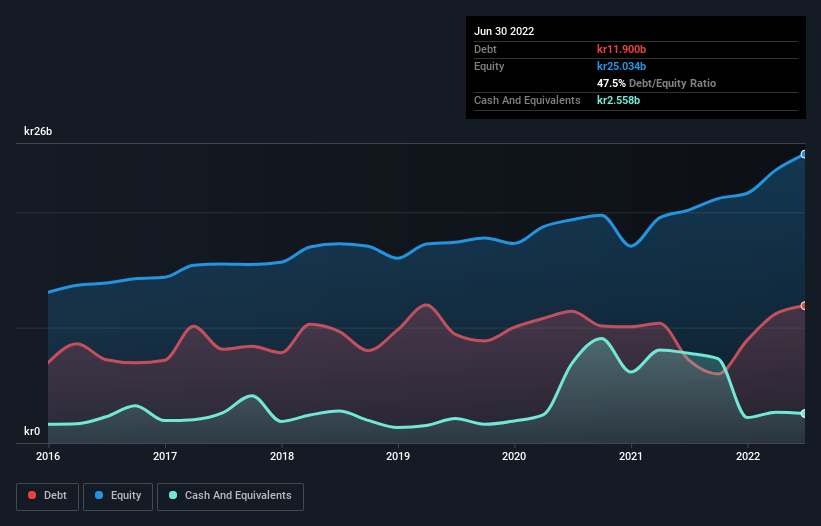821x526 pixels.
Task: Click the 2020 x-axis label
Action: tap(514, 456)
